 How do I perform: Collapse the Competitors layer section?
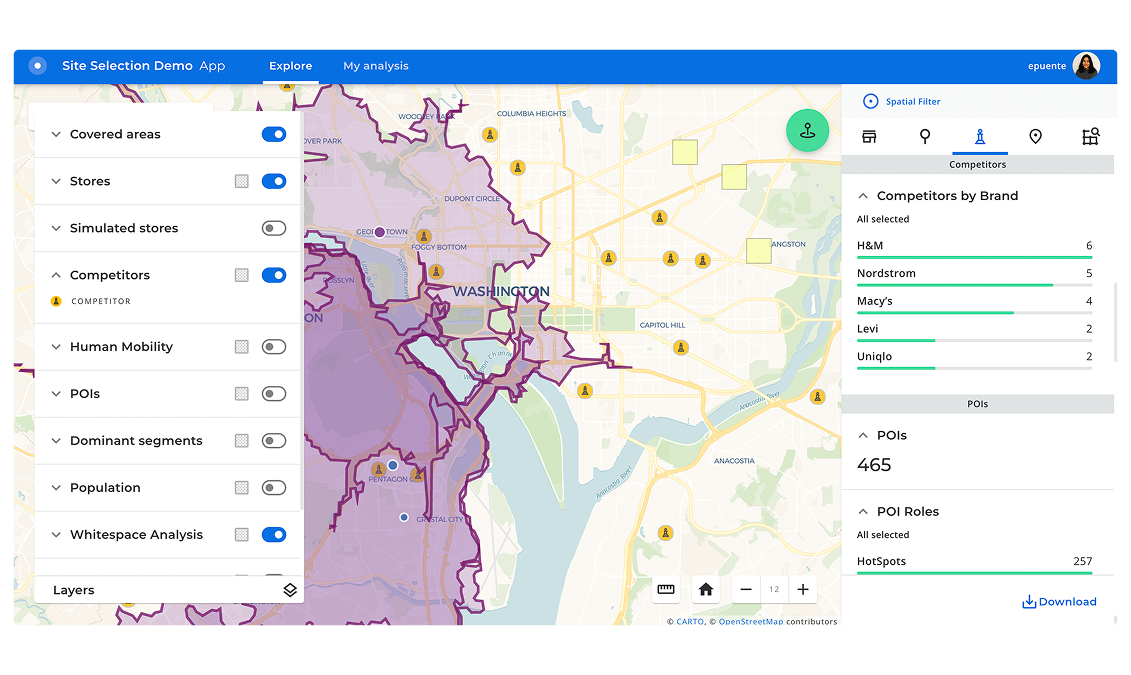coord(57,274)
